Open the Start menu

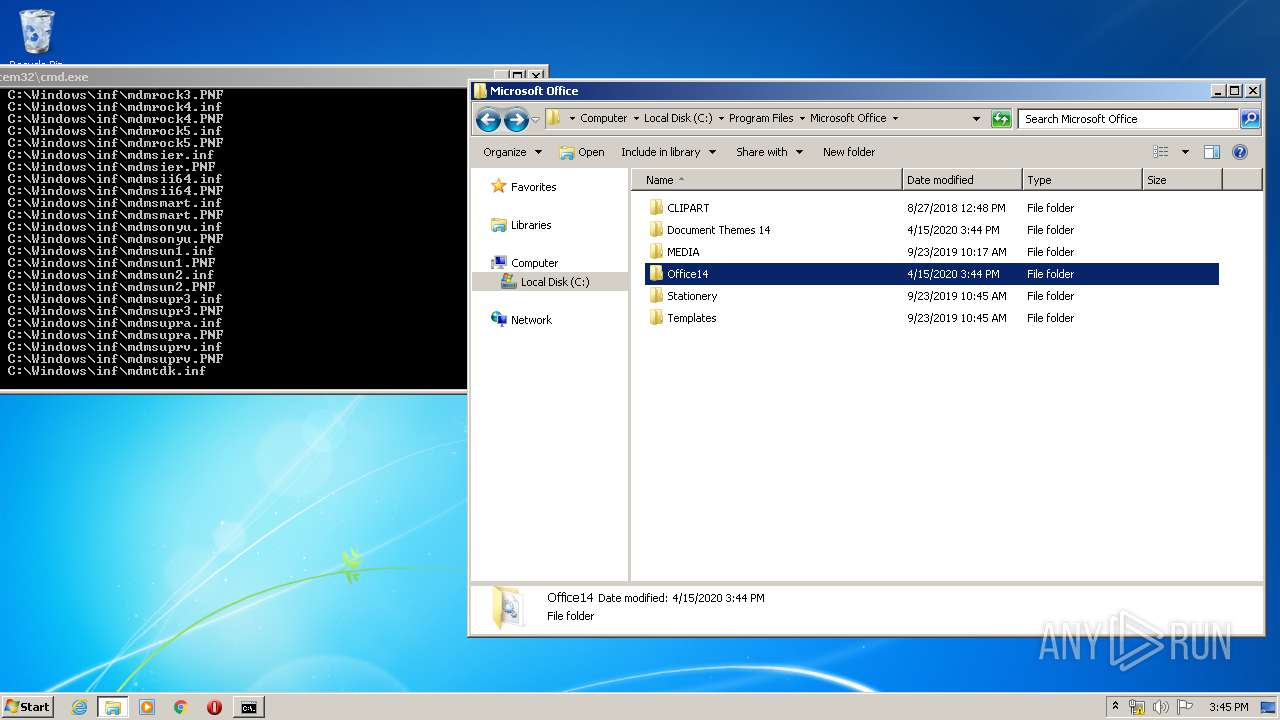click(27, 706)
